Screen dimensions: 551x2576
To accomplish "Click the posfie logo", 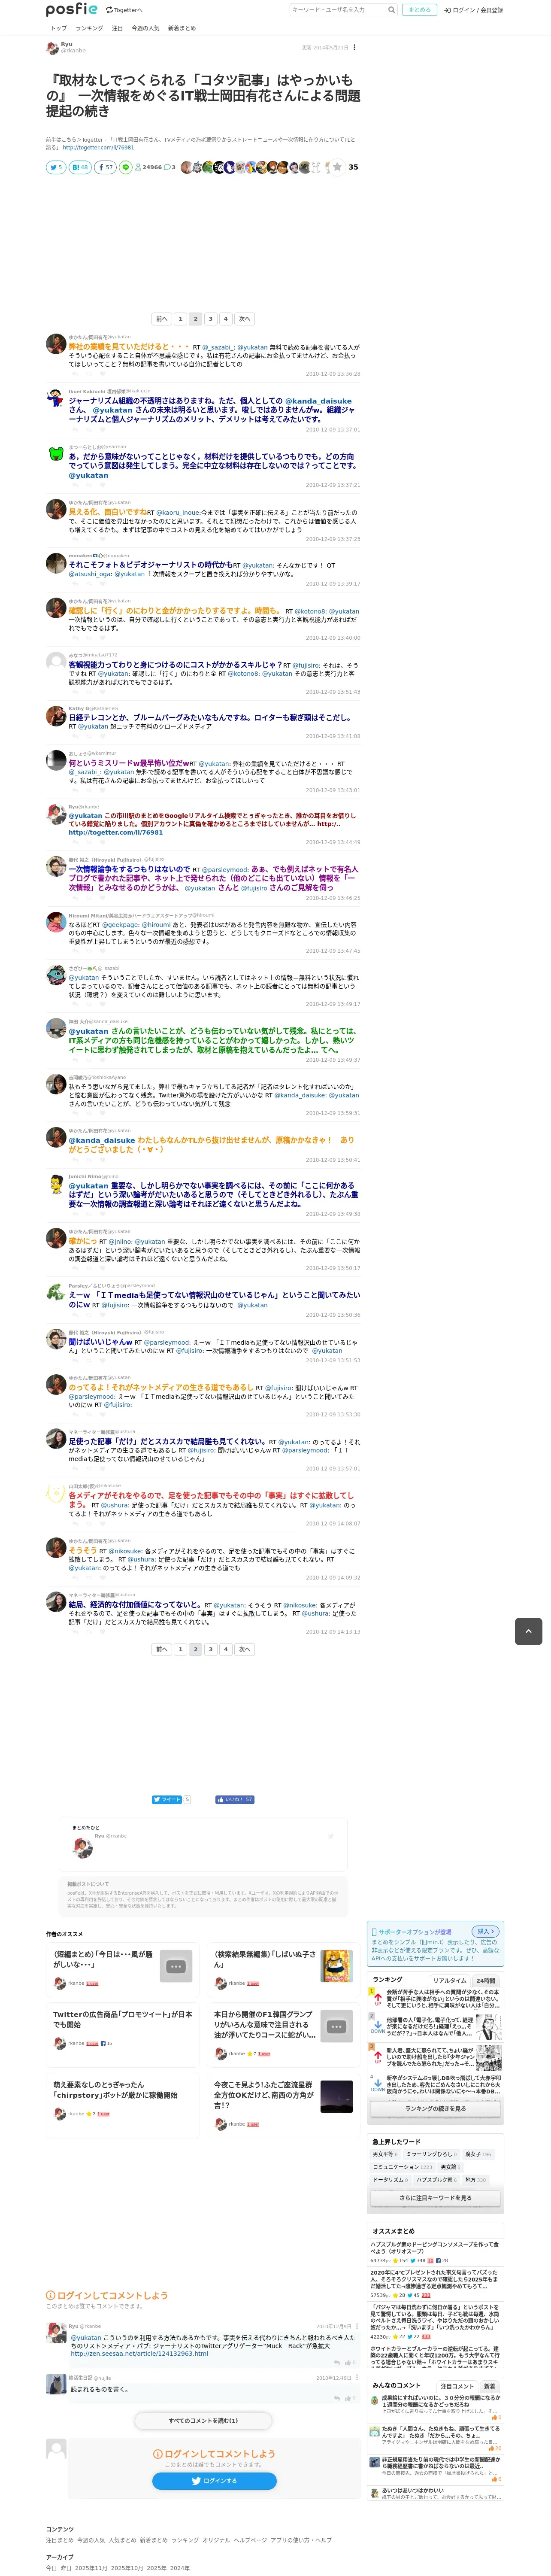I will (72, 10).
